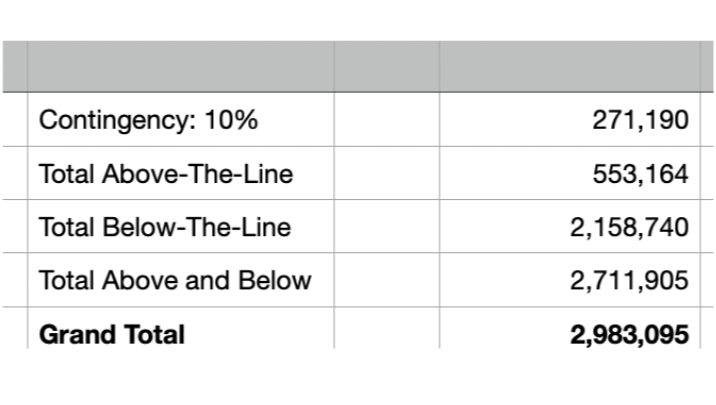Select empty cell left of 271,190

coord(386,120)
